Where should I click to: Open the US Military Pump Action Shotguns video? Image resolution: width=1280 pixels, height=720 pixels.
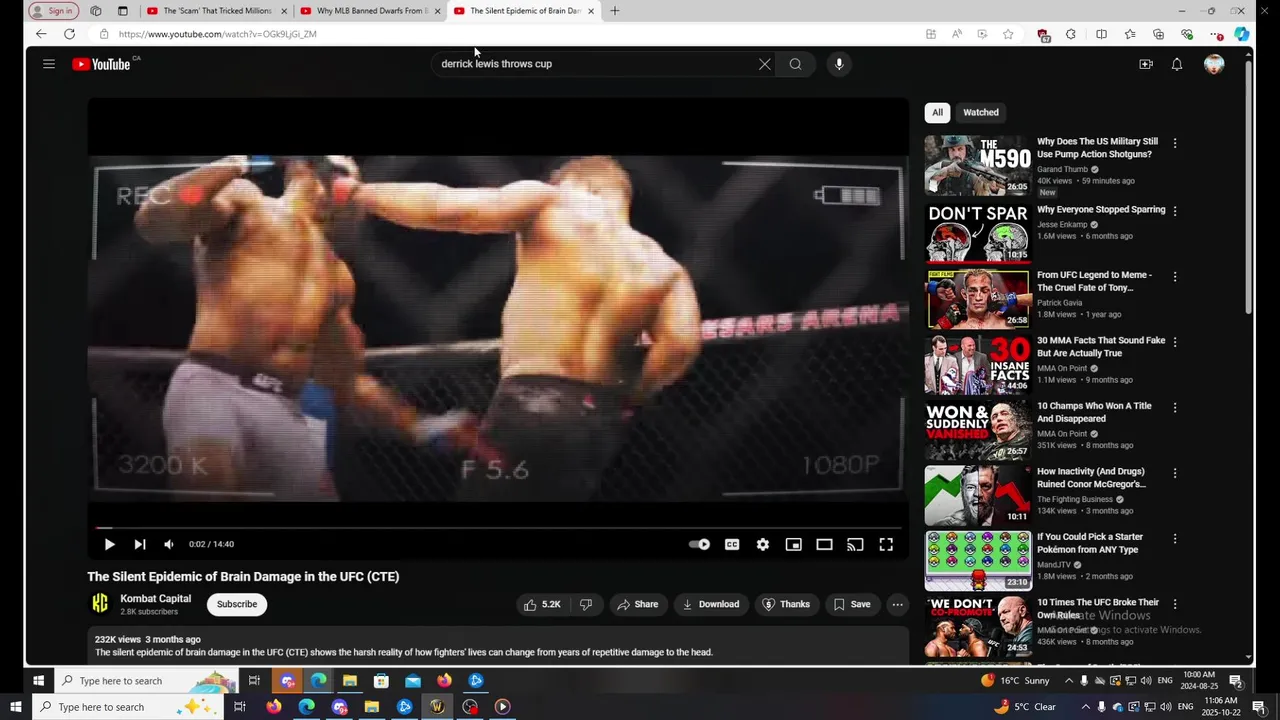[1097, 148]
